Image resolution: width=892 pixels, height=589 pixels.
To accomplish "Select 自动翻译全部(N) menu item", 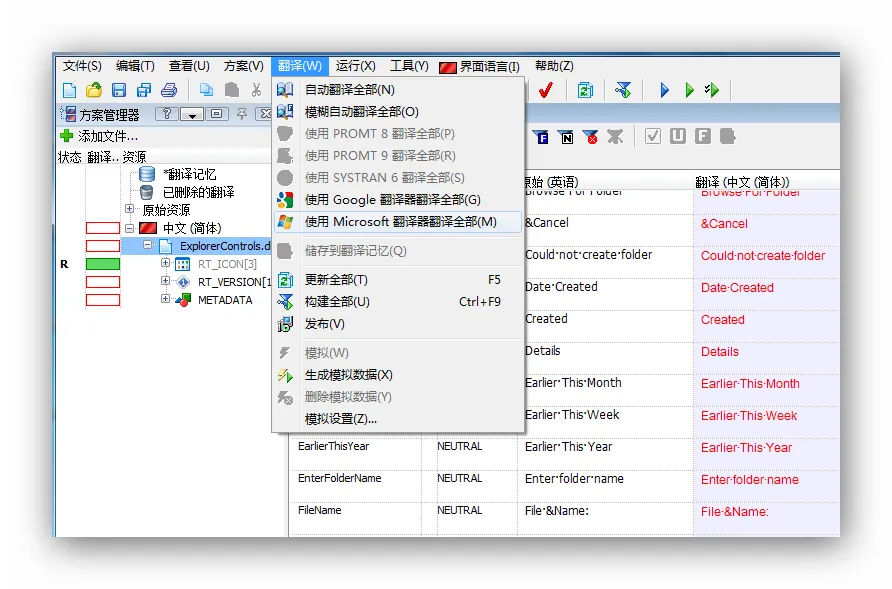I will click(x=398, y=89).
